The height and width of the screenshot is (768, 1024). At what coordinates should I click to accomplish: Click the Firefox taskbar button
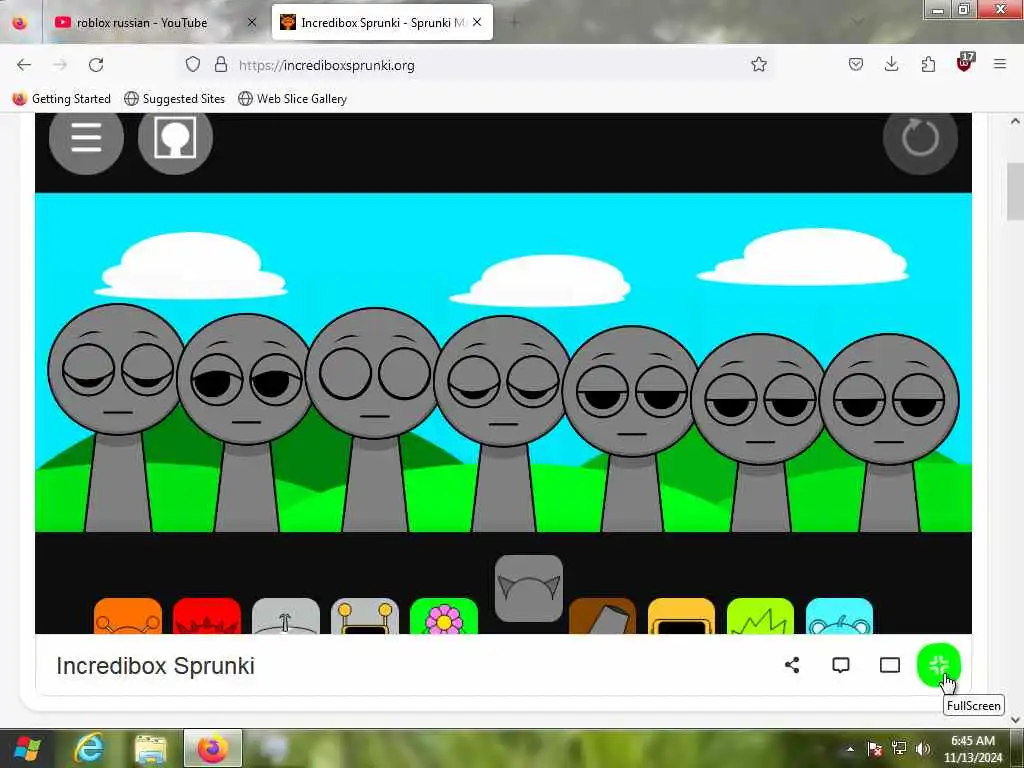213,748
